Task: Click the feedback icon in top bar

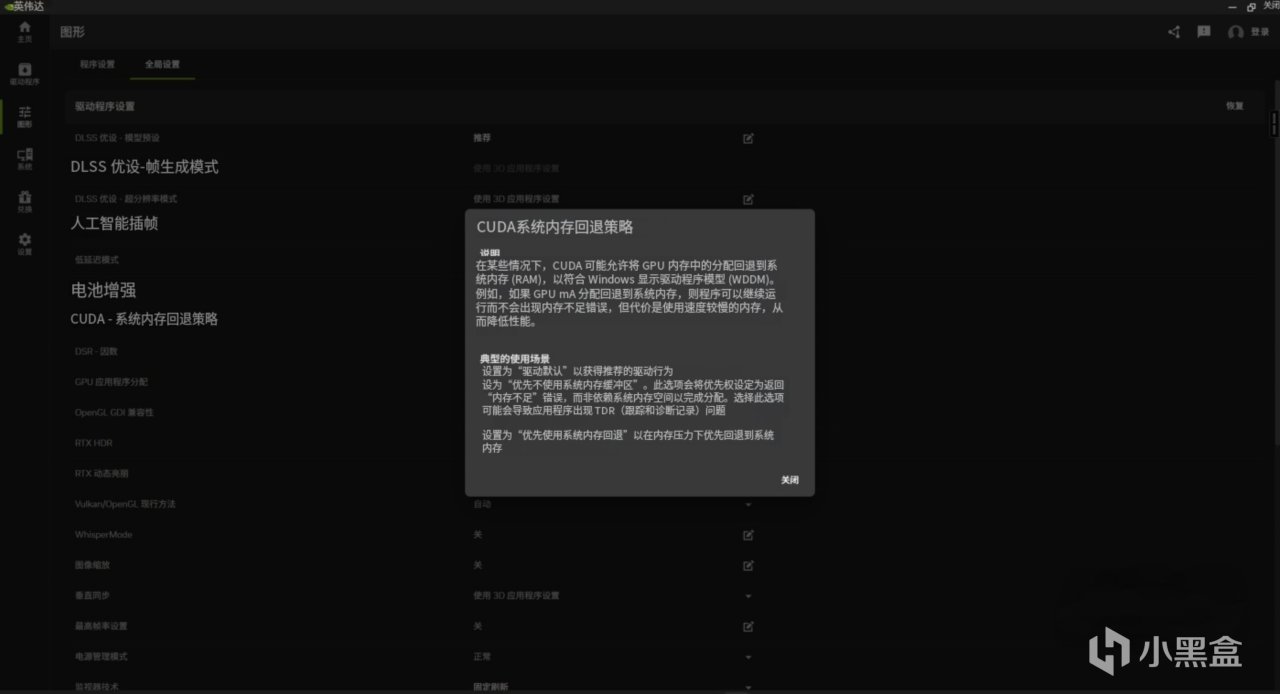Action: (1204, 32)
